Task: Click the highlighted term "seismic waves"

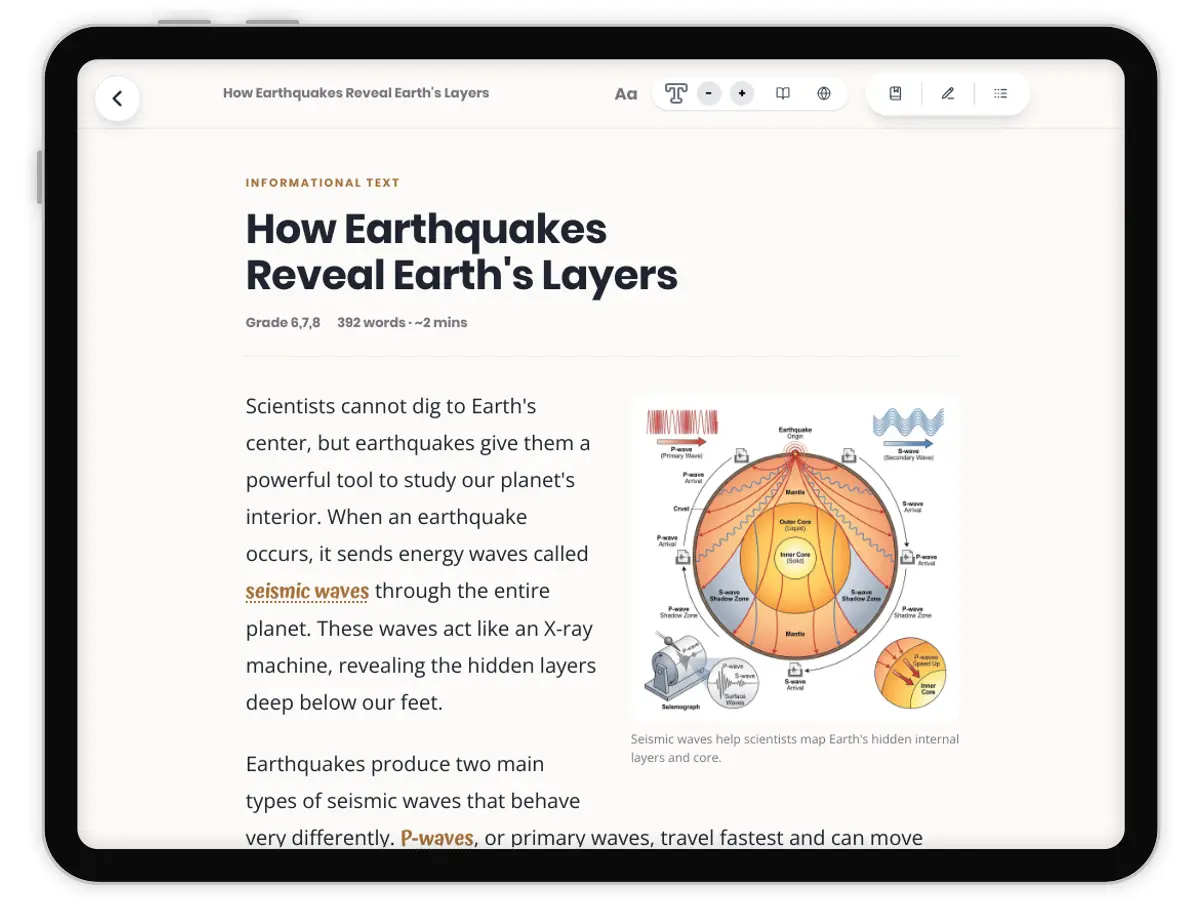Action: [307, 591]
